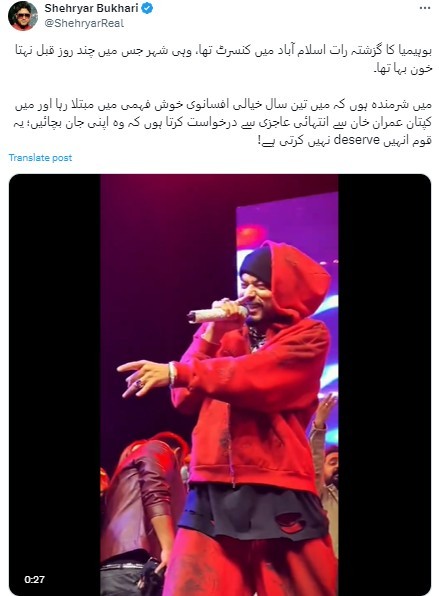This screenshot has width=439, height=596.
Task: Click the 0:27 video duration label
Action: (34, 580)
